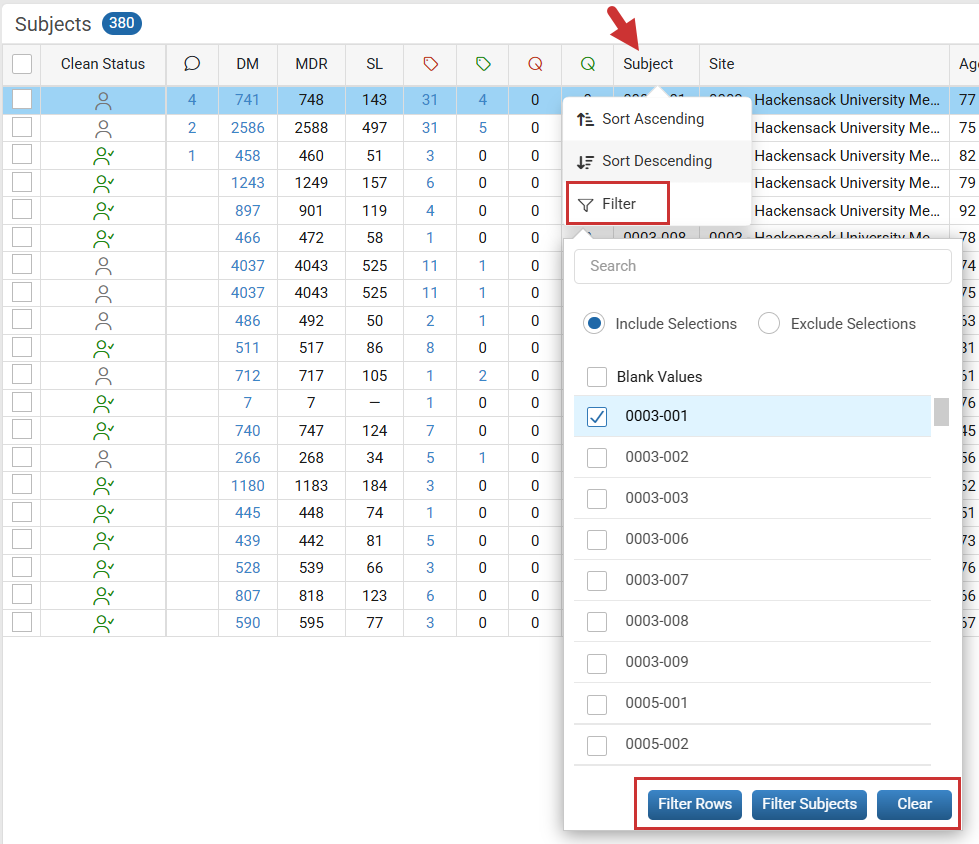Viewport: 979px width, 844px height.
Task: Click clean status icon in DM 741 row
Action: pos(103,101)
